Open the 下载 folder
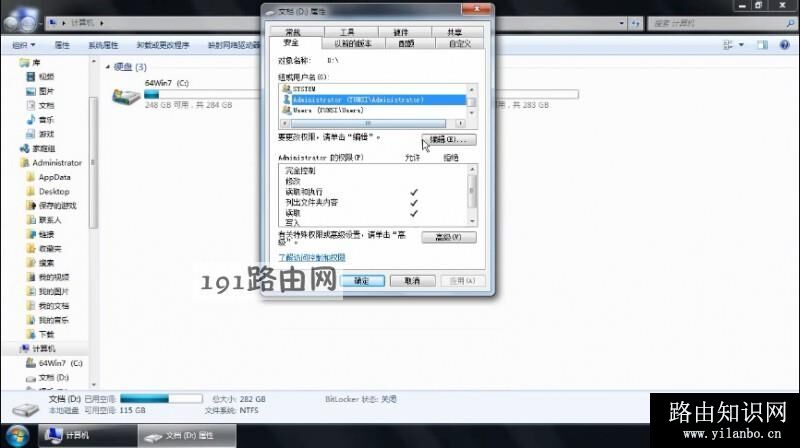The width and height of the screenshot is (800, 448). (x=46, y=334)
